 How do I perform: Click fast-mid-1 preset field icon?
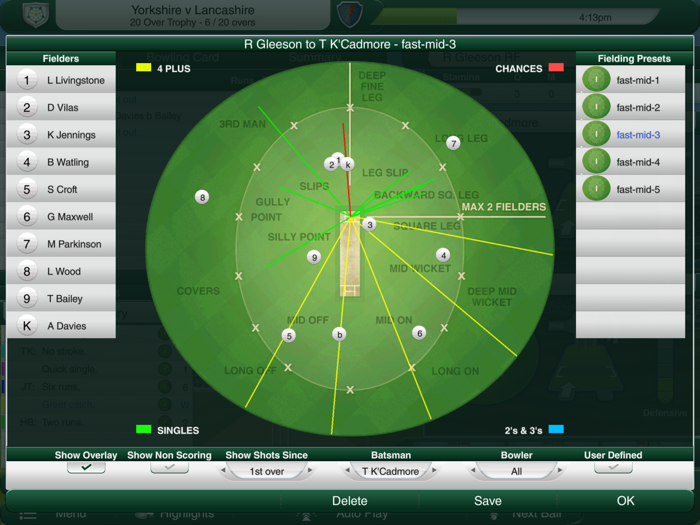(x=596, y=79)
